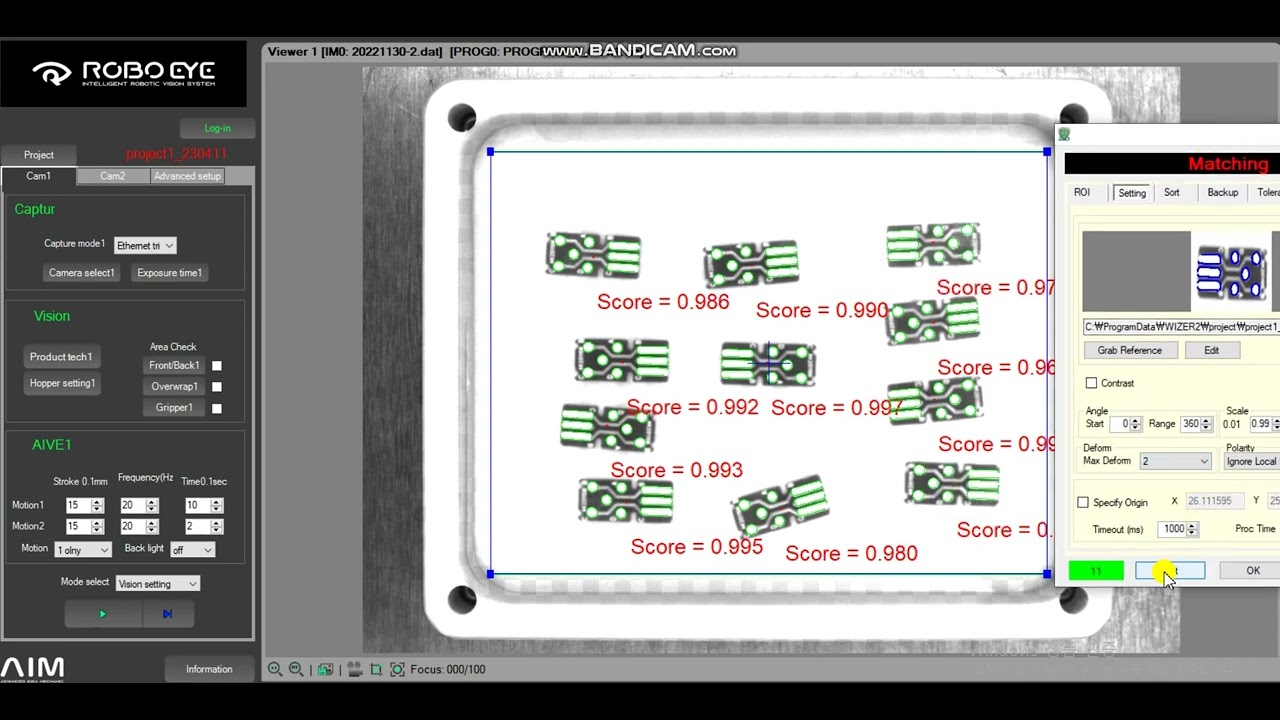
Task: Toggle the Front/Back1 checkbox
Action: click(217, 366)
